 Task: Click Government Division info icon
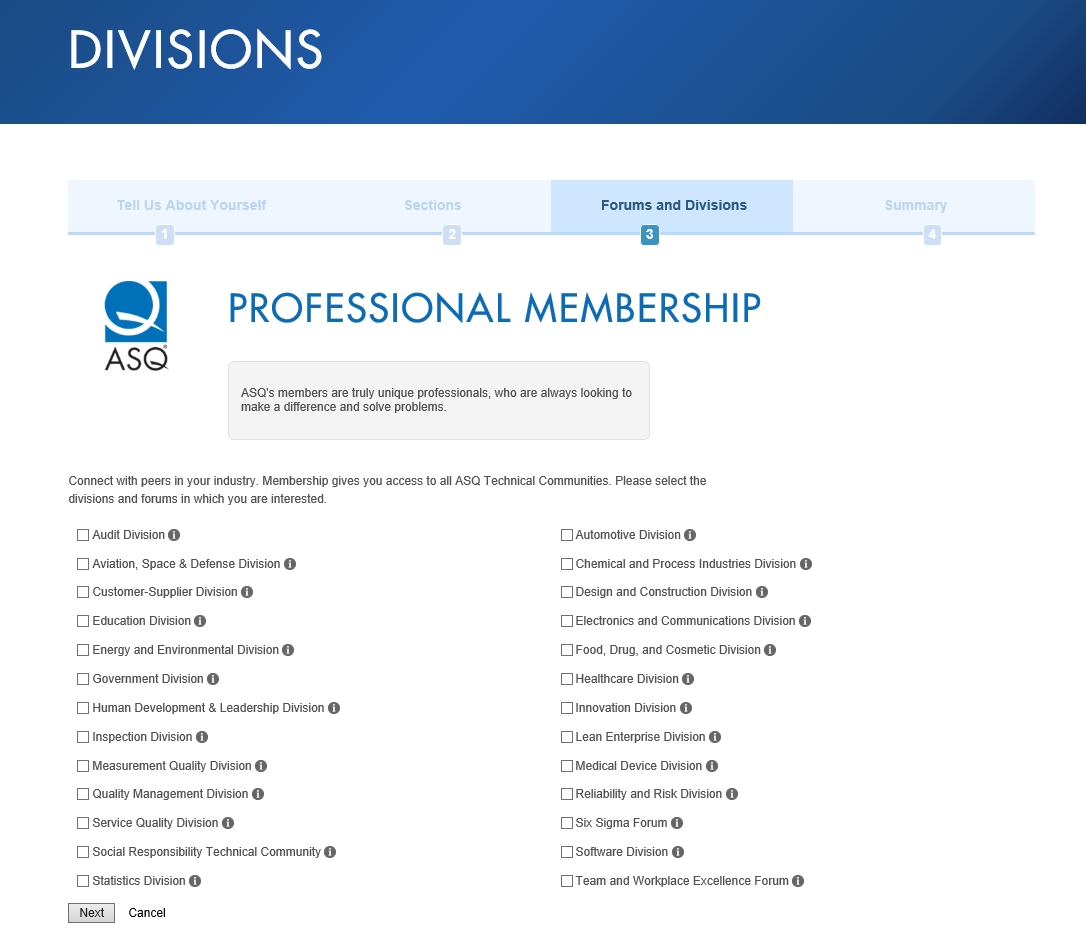213,679
